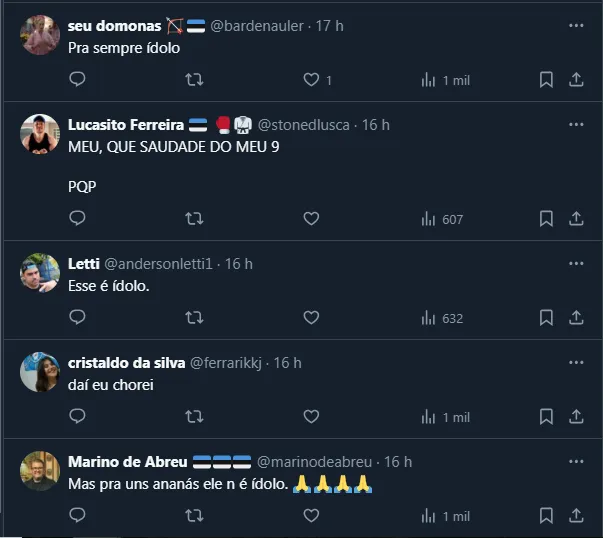Retweet the 'daí eu chorei' post

pyautogui.click(x=195, y=417)
